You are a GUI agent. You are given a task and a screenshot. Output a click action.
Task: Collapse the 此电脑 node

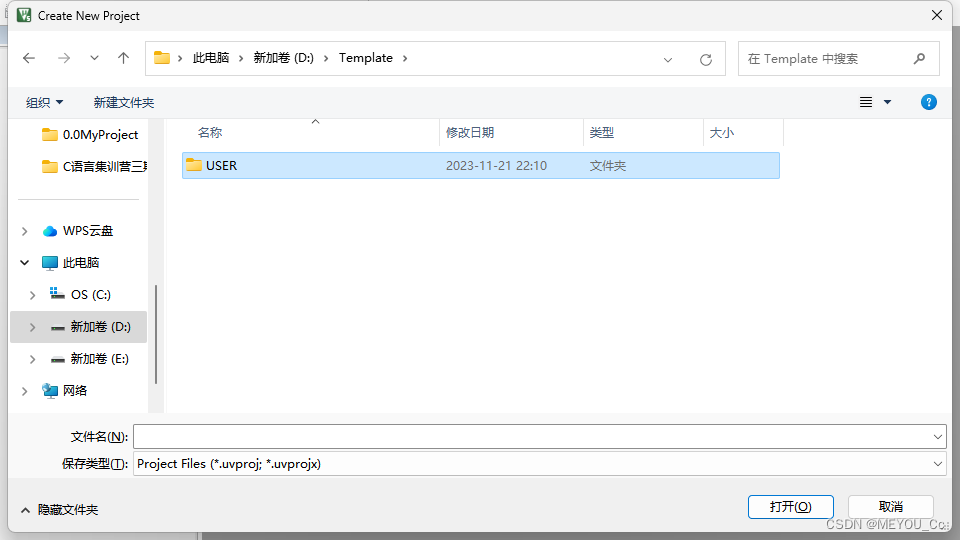point(24,263)
